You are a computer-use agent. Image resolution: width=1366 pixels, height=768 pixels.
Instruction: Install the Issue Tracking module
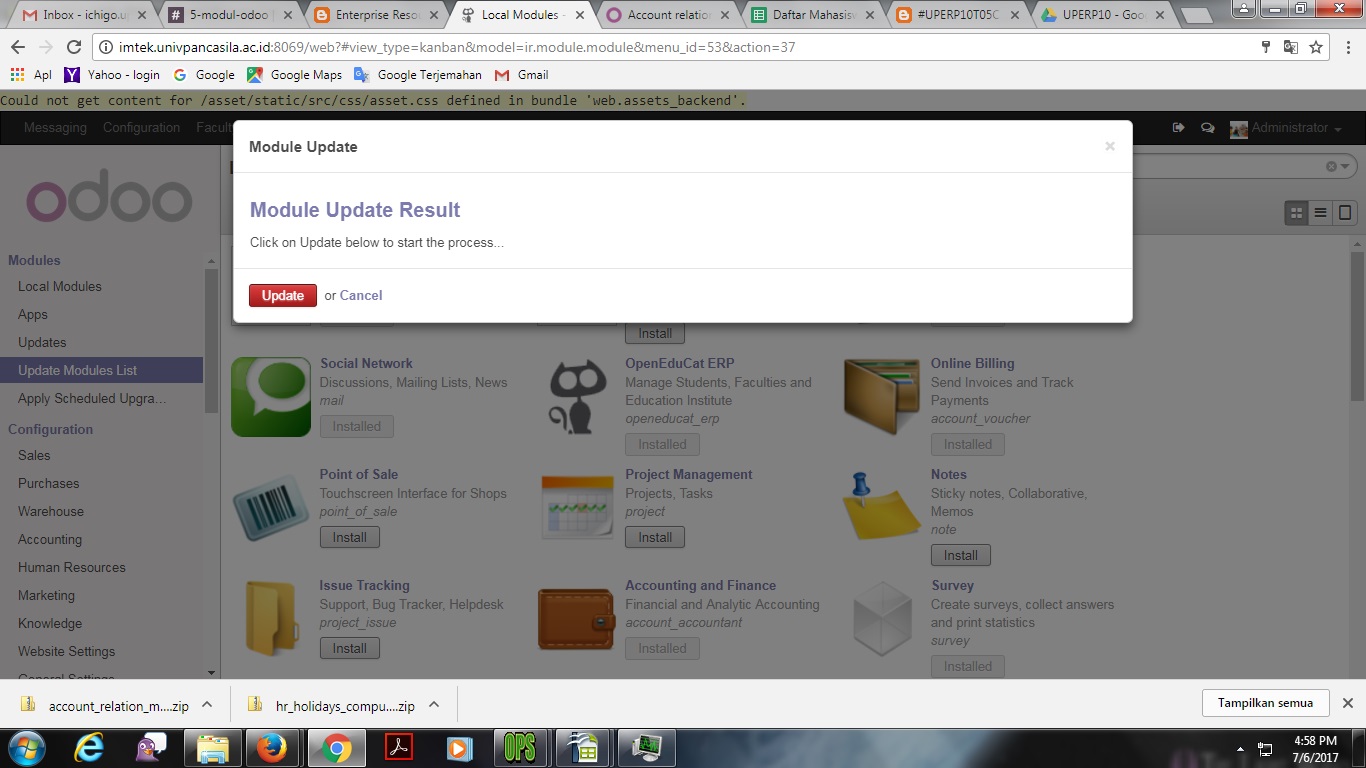click(349, 648)
